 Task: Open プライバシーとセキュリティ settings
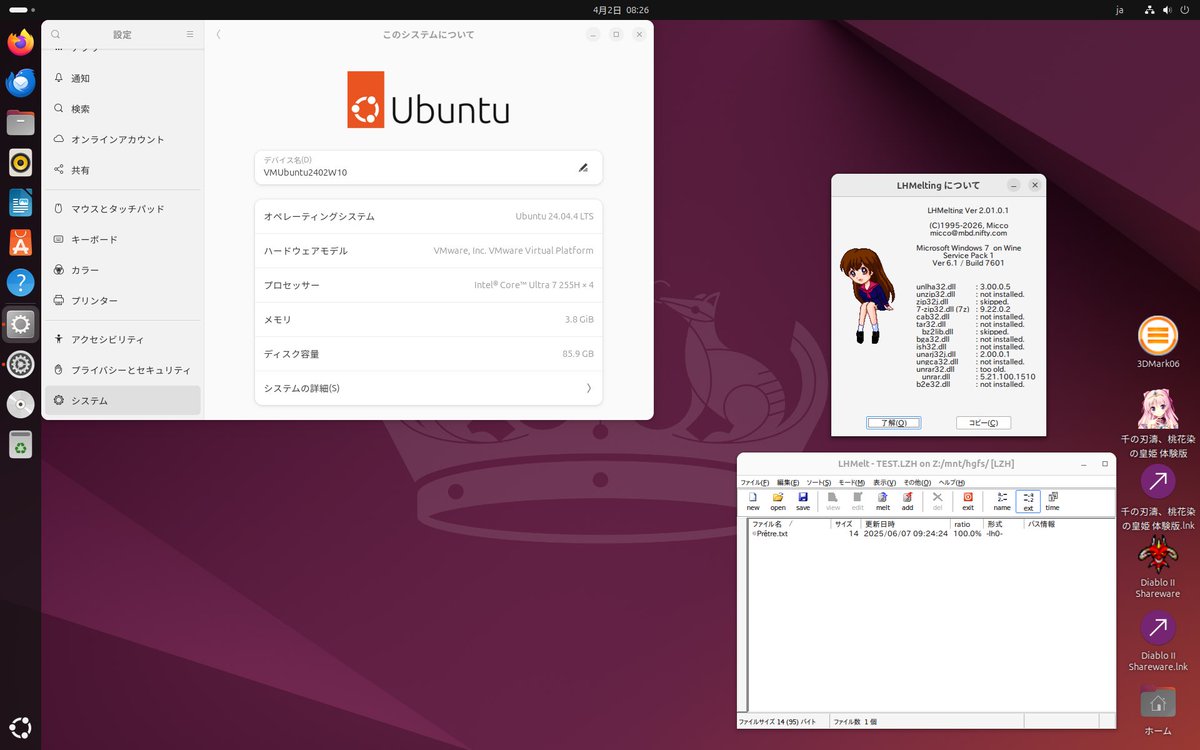[x=123, y=370]
